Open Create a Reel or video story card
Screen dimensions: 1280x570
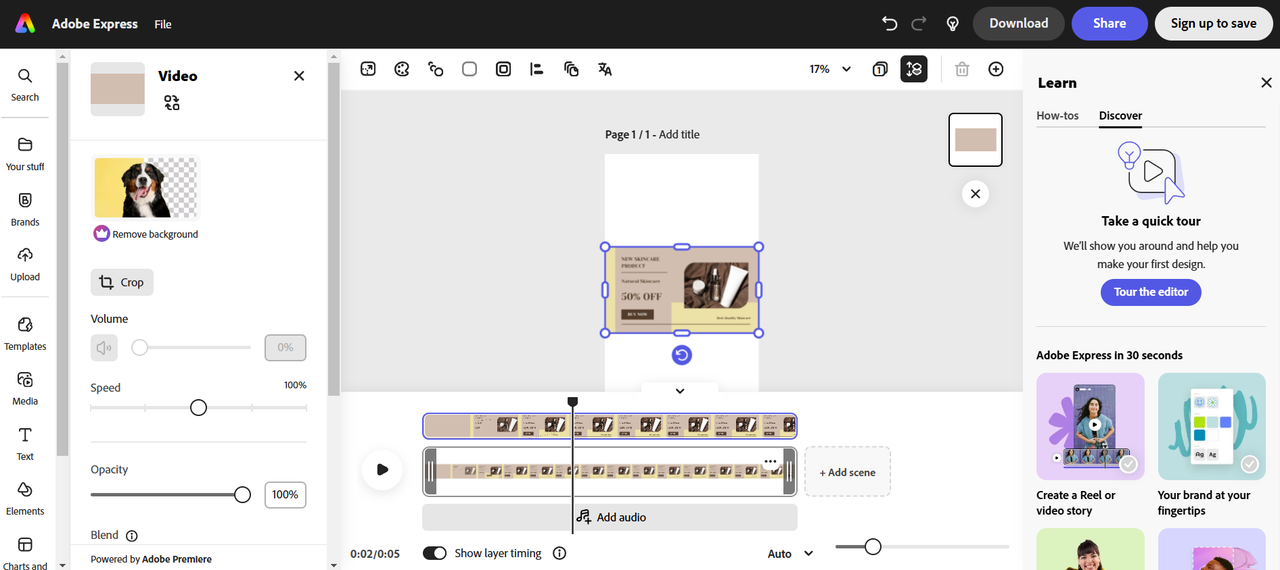click(x=1090, y=445)
